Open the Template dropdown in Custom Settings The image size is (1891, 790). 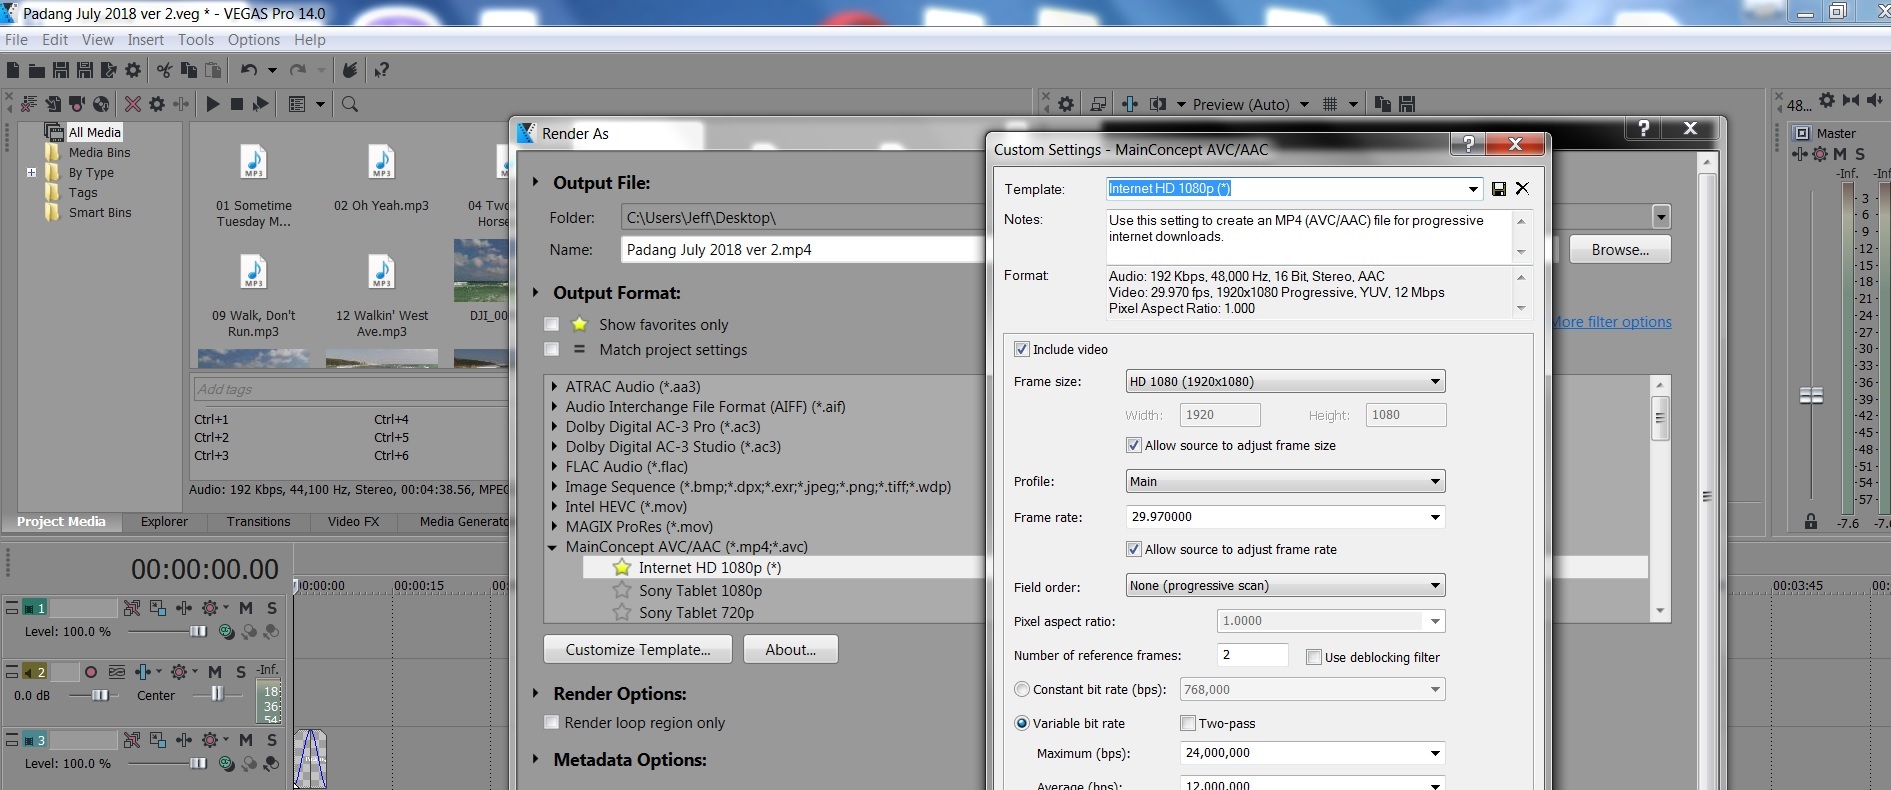coord(1473,189)
